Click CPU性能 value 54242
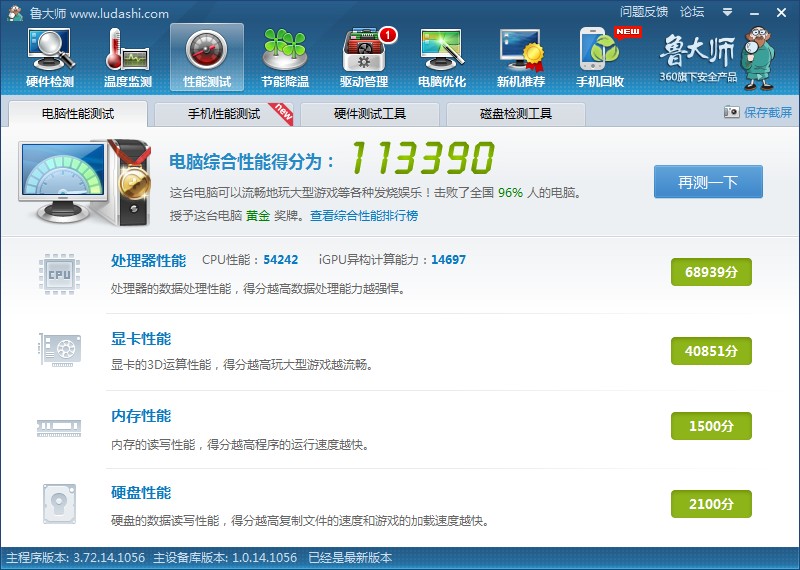The height and width of the screenshot is (570, 800). 281,260
